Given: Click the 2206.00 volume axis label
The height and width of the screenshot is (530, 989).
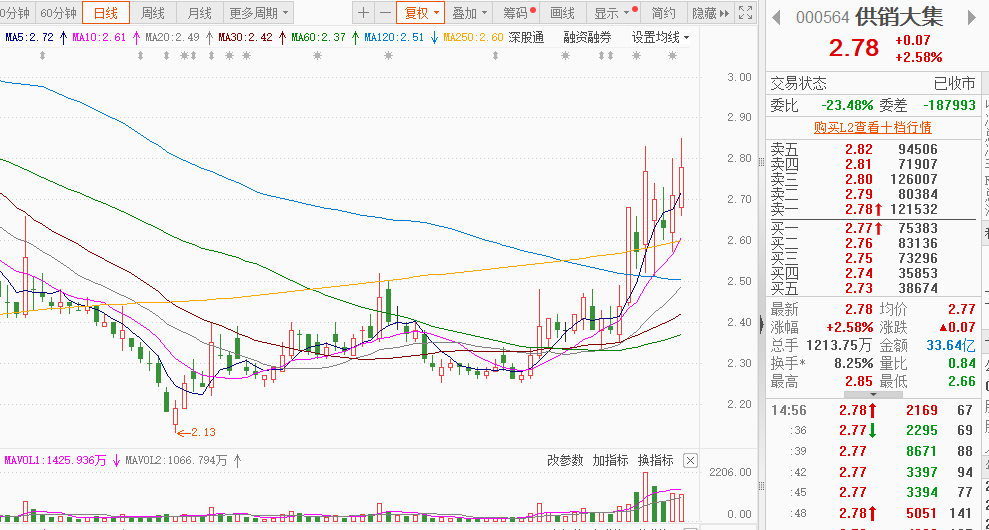Looking at the screenshot, I should (x=730, y=472).
